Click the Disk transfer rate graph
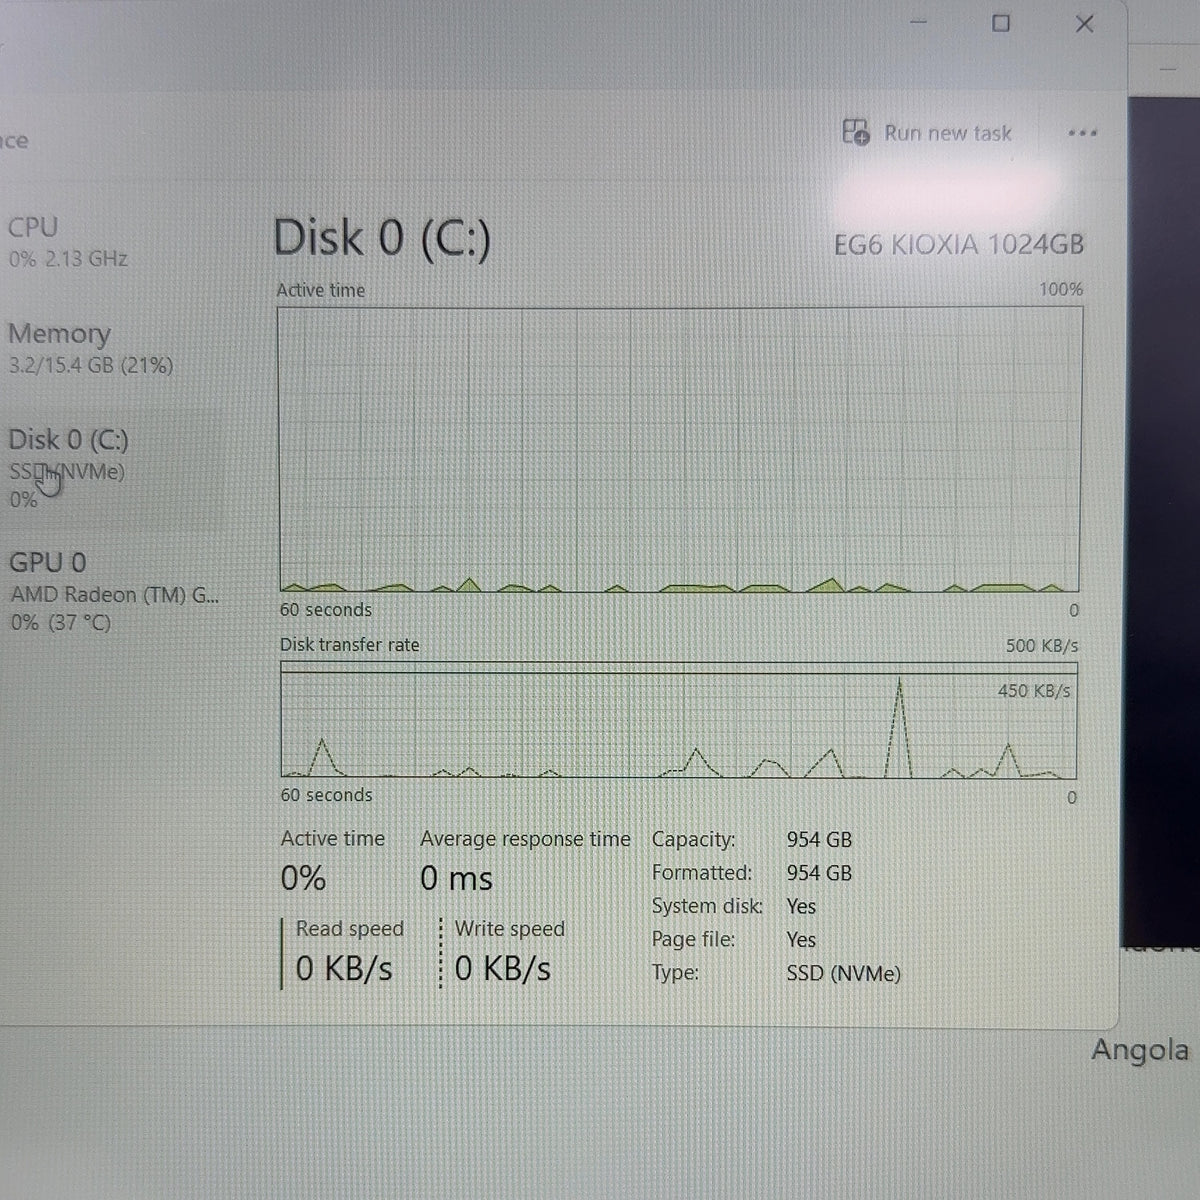The image size is (1200, 1200). (x=678, y=720)
